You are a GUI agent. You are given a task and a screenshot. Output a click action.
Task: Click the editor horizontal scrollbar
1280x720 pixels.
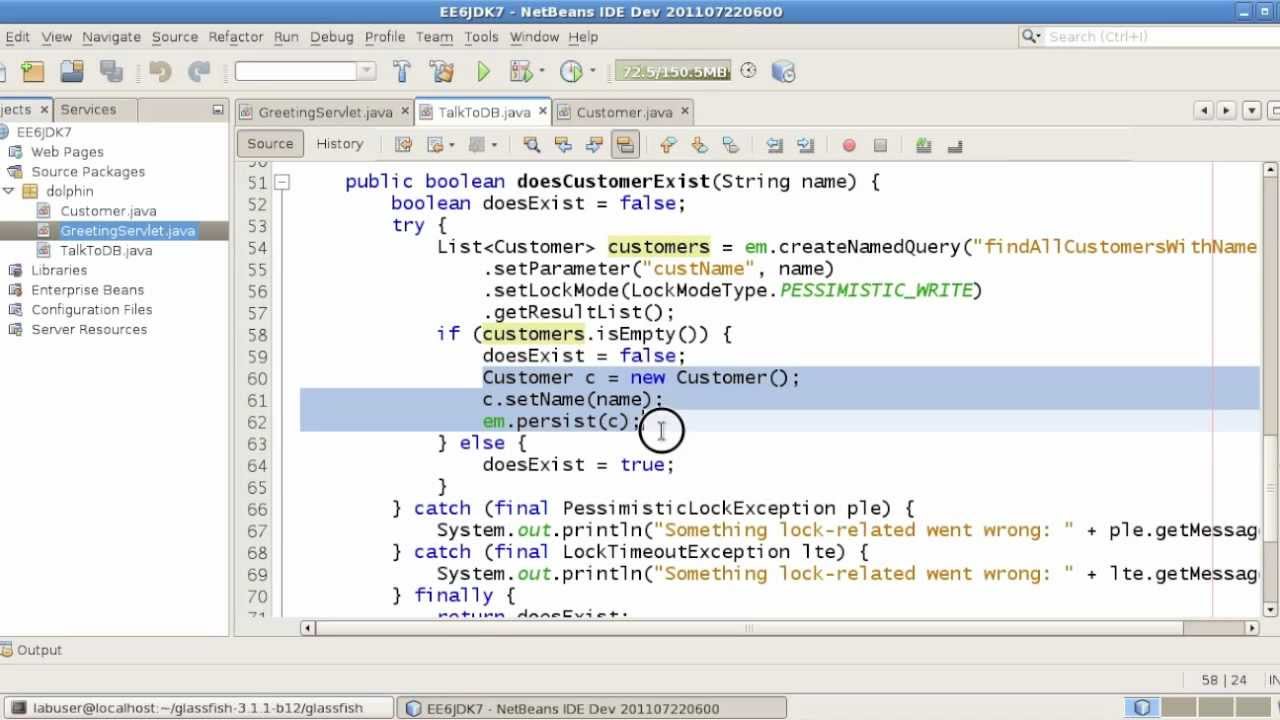pos(780,628)
